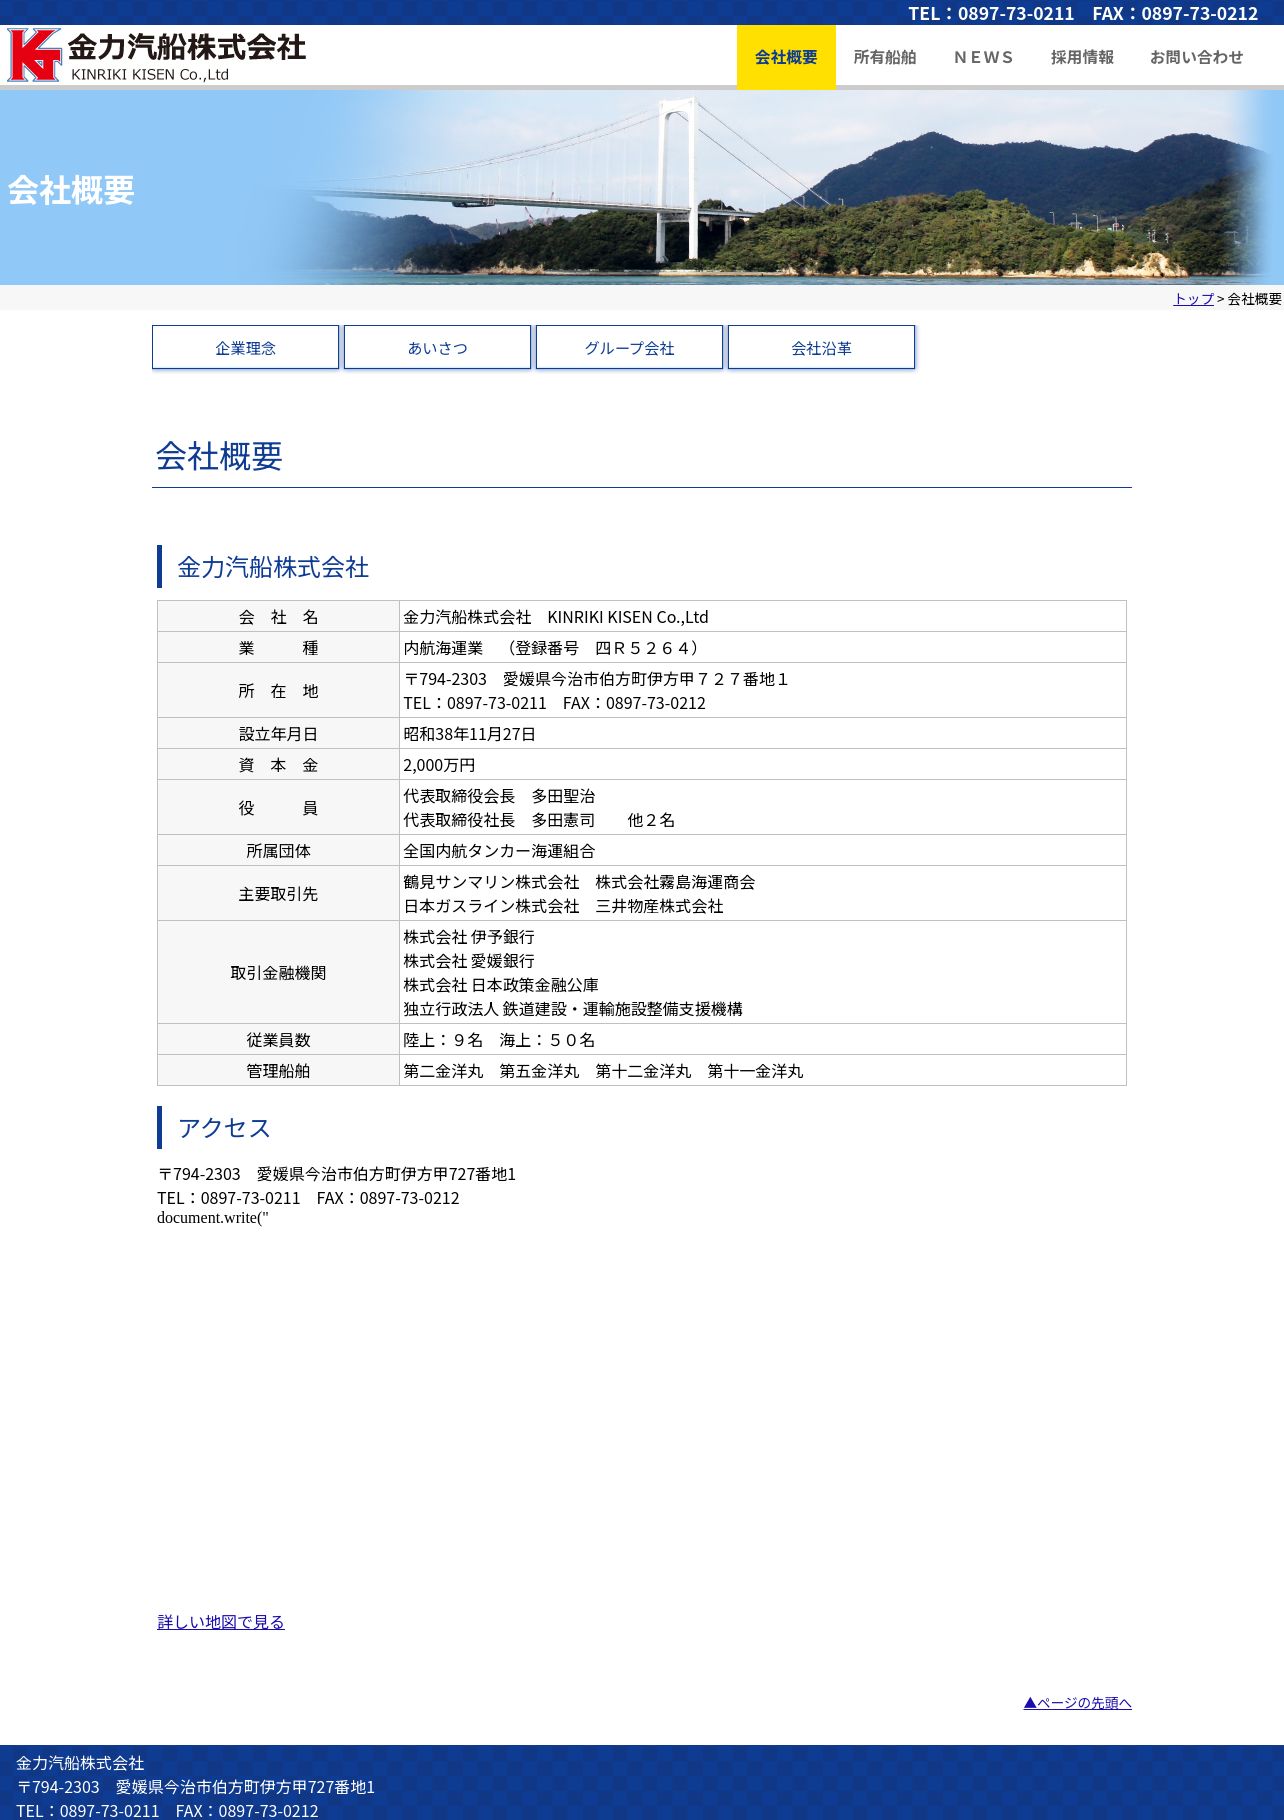Image resolution: width=1284 pixels, height=1820 pixels.
Task: Click the bridge banner image
Action: pos(642,187)
